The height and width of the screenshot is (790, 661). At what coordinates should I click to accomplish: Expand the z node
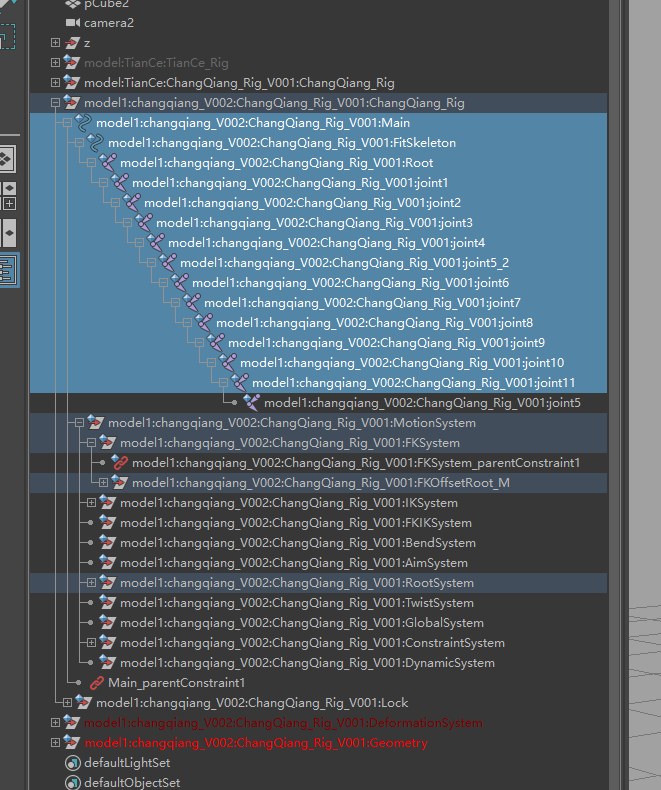[55, 43]
